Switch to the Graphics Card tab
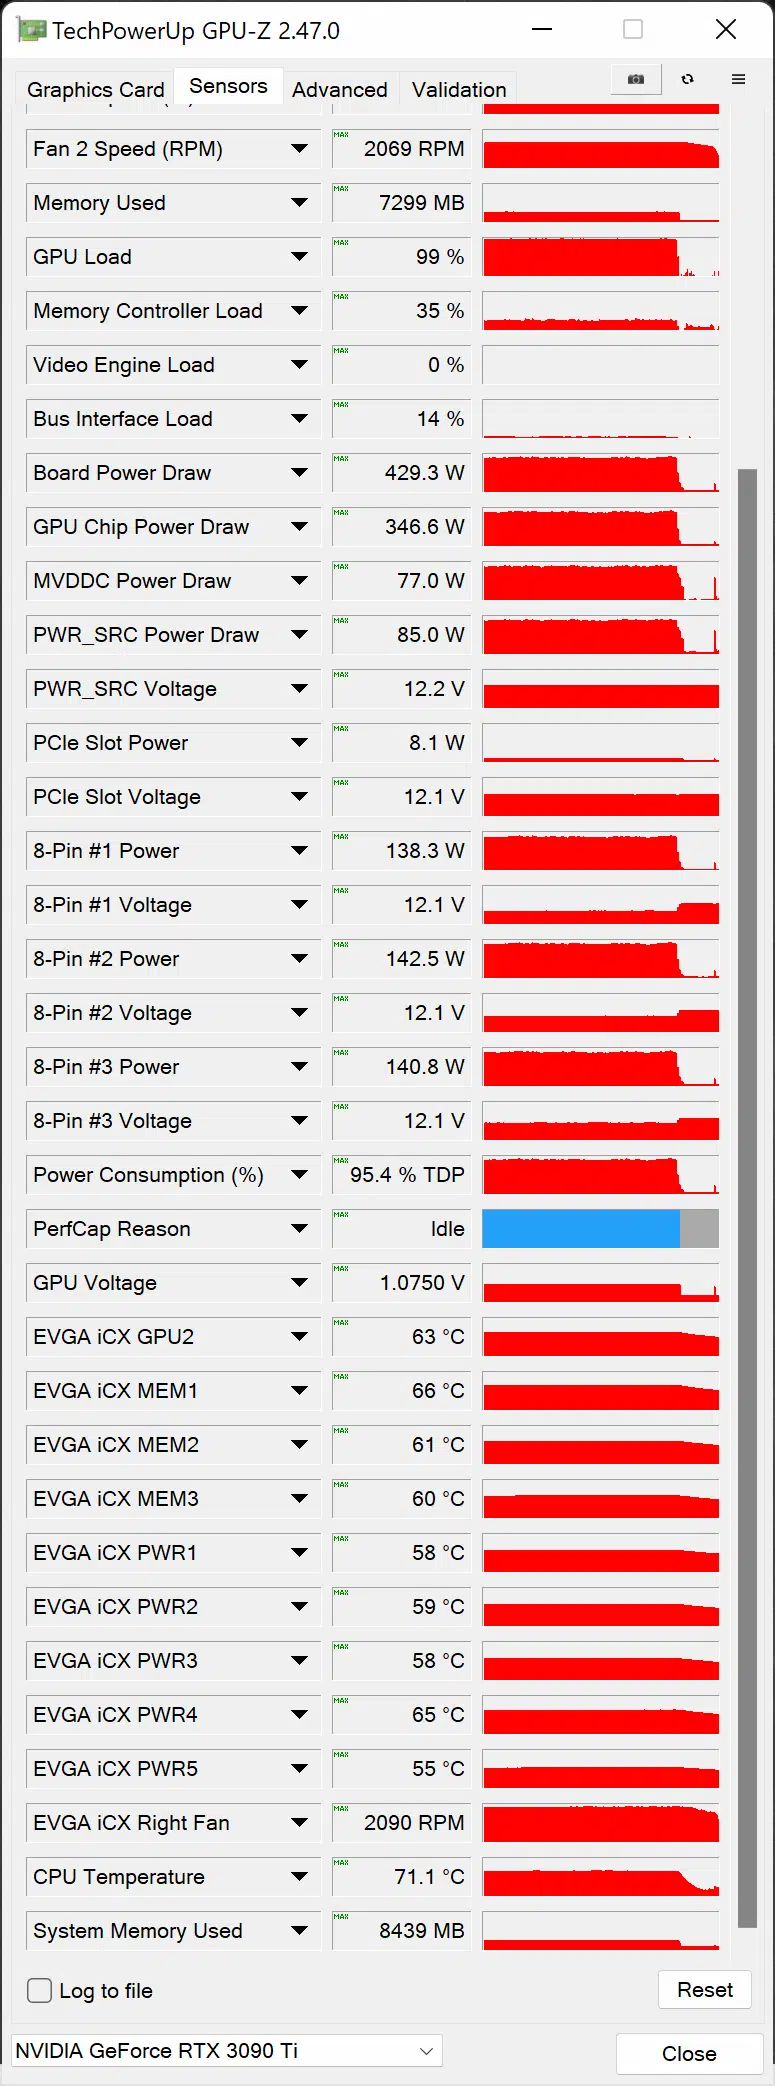Viewport: 775px width, 2086px height. point(96,89)
